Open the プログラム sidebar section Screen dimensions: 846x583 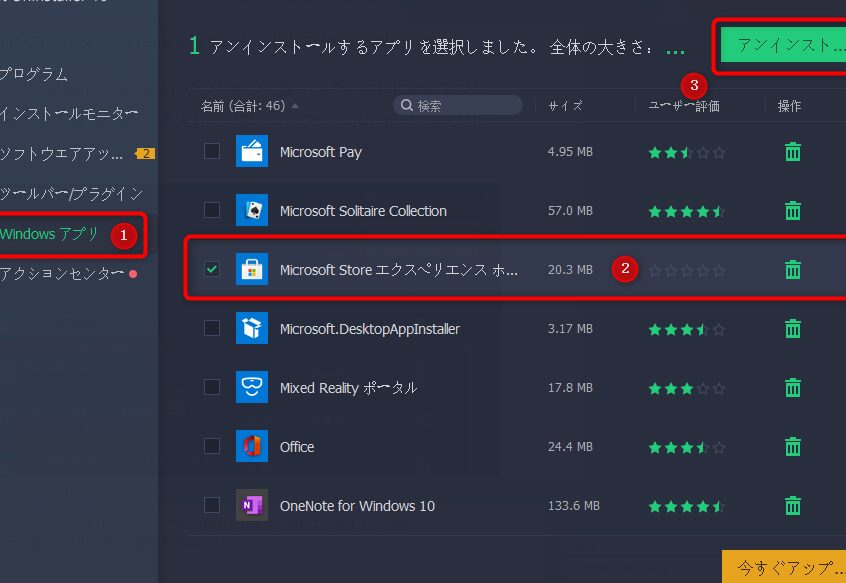(x=33, y=74)
